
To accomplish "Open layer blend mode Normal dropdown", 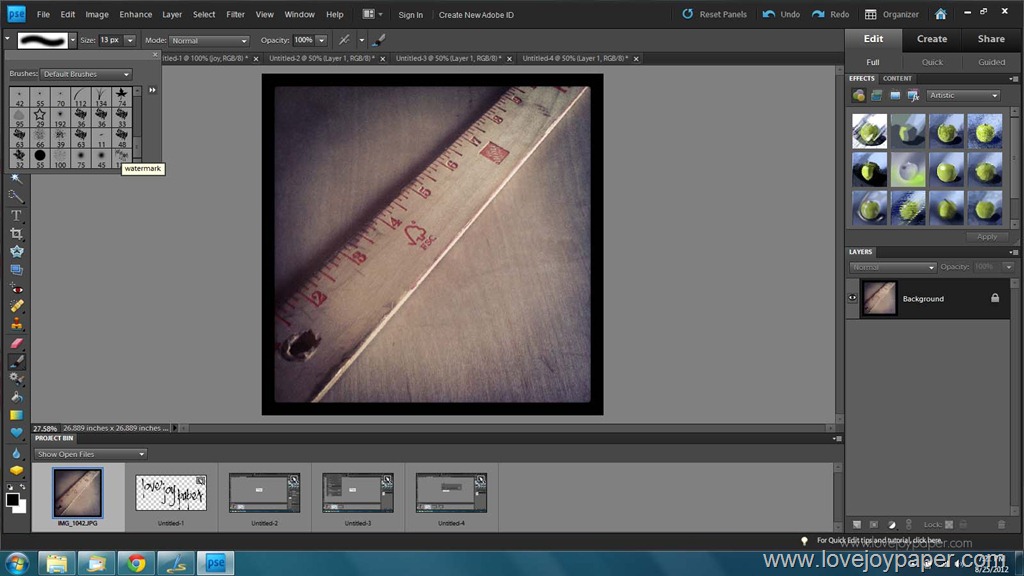I will (x=893, y=267).
